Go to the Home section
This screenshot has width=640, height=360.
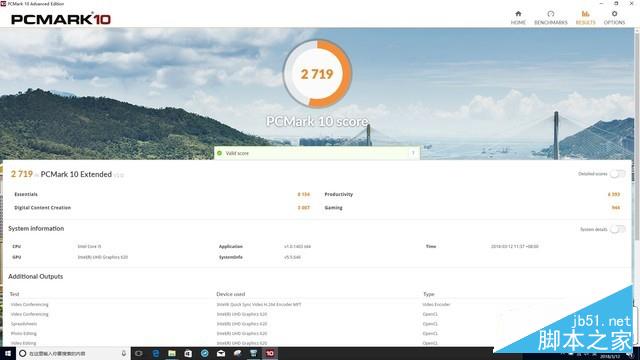(x=518, y=18)
